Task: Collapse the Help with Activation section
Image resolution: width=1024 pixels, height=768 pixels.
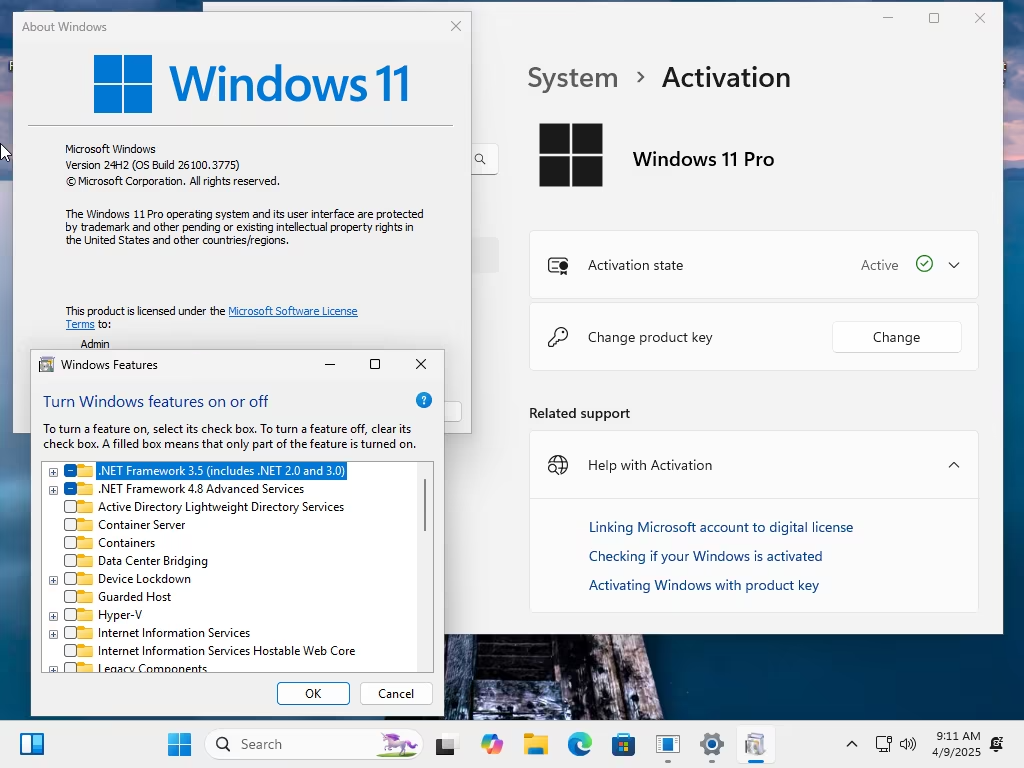Action: (953, 465)
